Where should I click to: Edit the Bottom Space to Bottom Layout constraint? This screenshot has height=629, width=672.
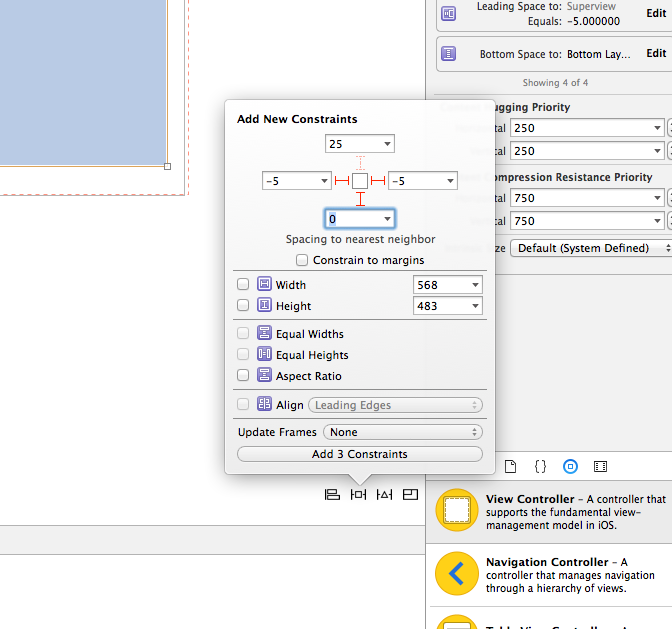tap(656, 53)
